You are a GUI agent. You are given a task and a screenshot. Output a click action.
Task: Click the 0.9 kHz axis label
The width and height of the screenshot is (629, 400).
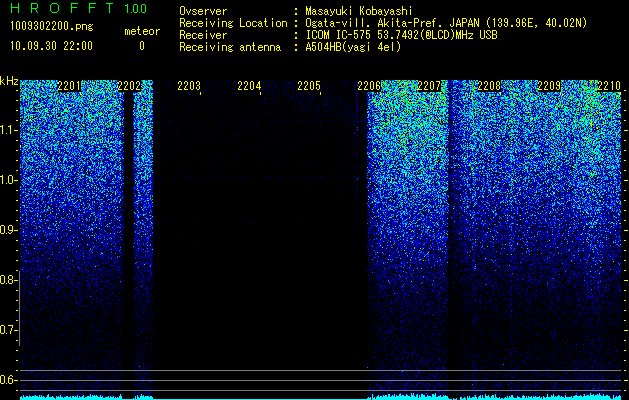coord(7,230)
